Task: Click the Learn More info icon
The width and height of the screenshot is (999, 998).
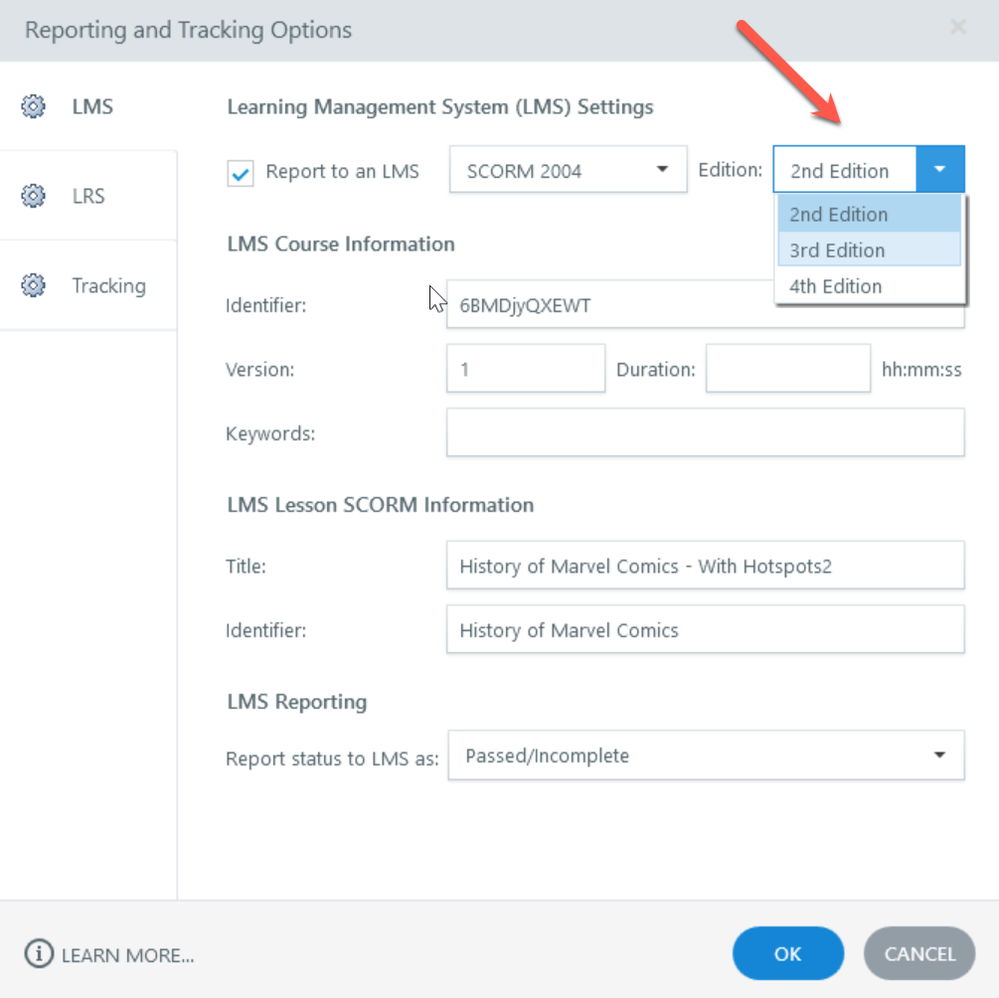Action: coord(39,953)
